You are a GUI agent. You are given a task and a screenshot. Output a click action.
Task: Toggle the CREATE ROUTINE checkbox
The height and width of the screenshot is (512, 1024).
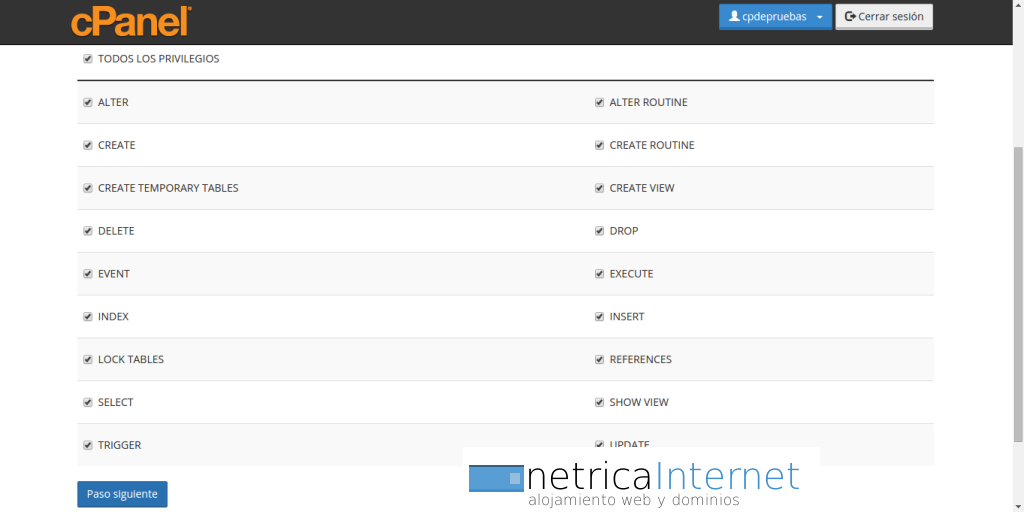pyautogui.click(x=600, y=145)
